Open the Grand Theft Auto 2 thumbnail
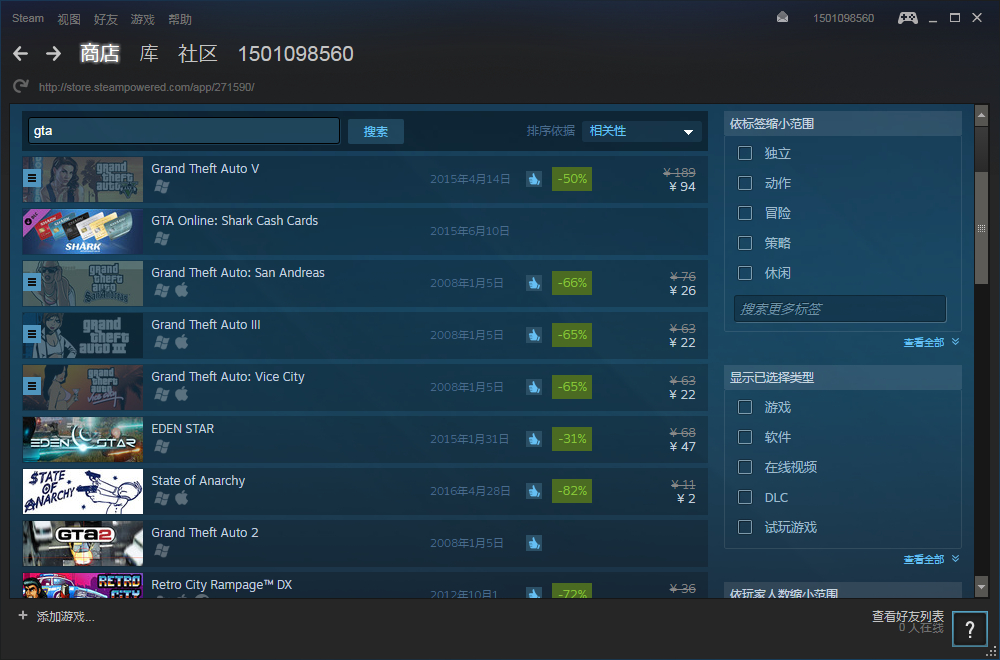Viewport: 1000px width, 660px height. coord(83,543)
